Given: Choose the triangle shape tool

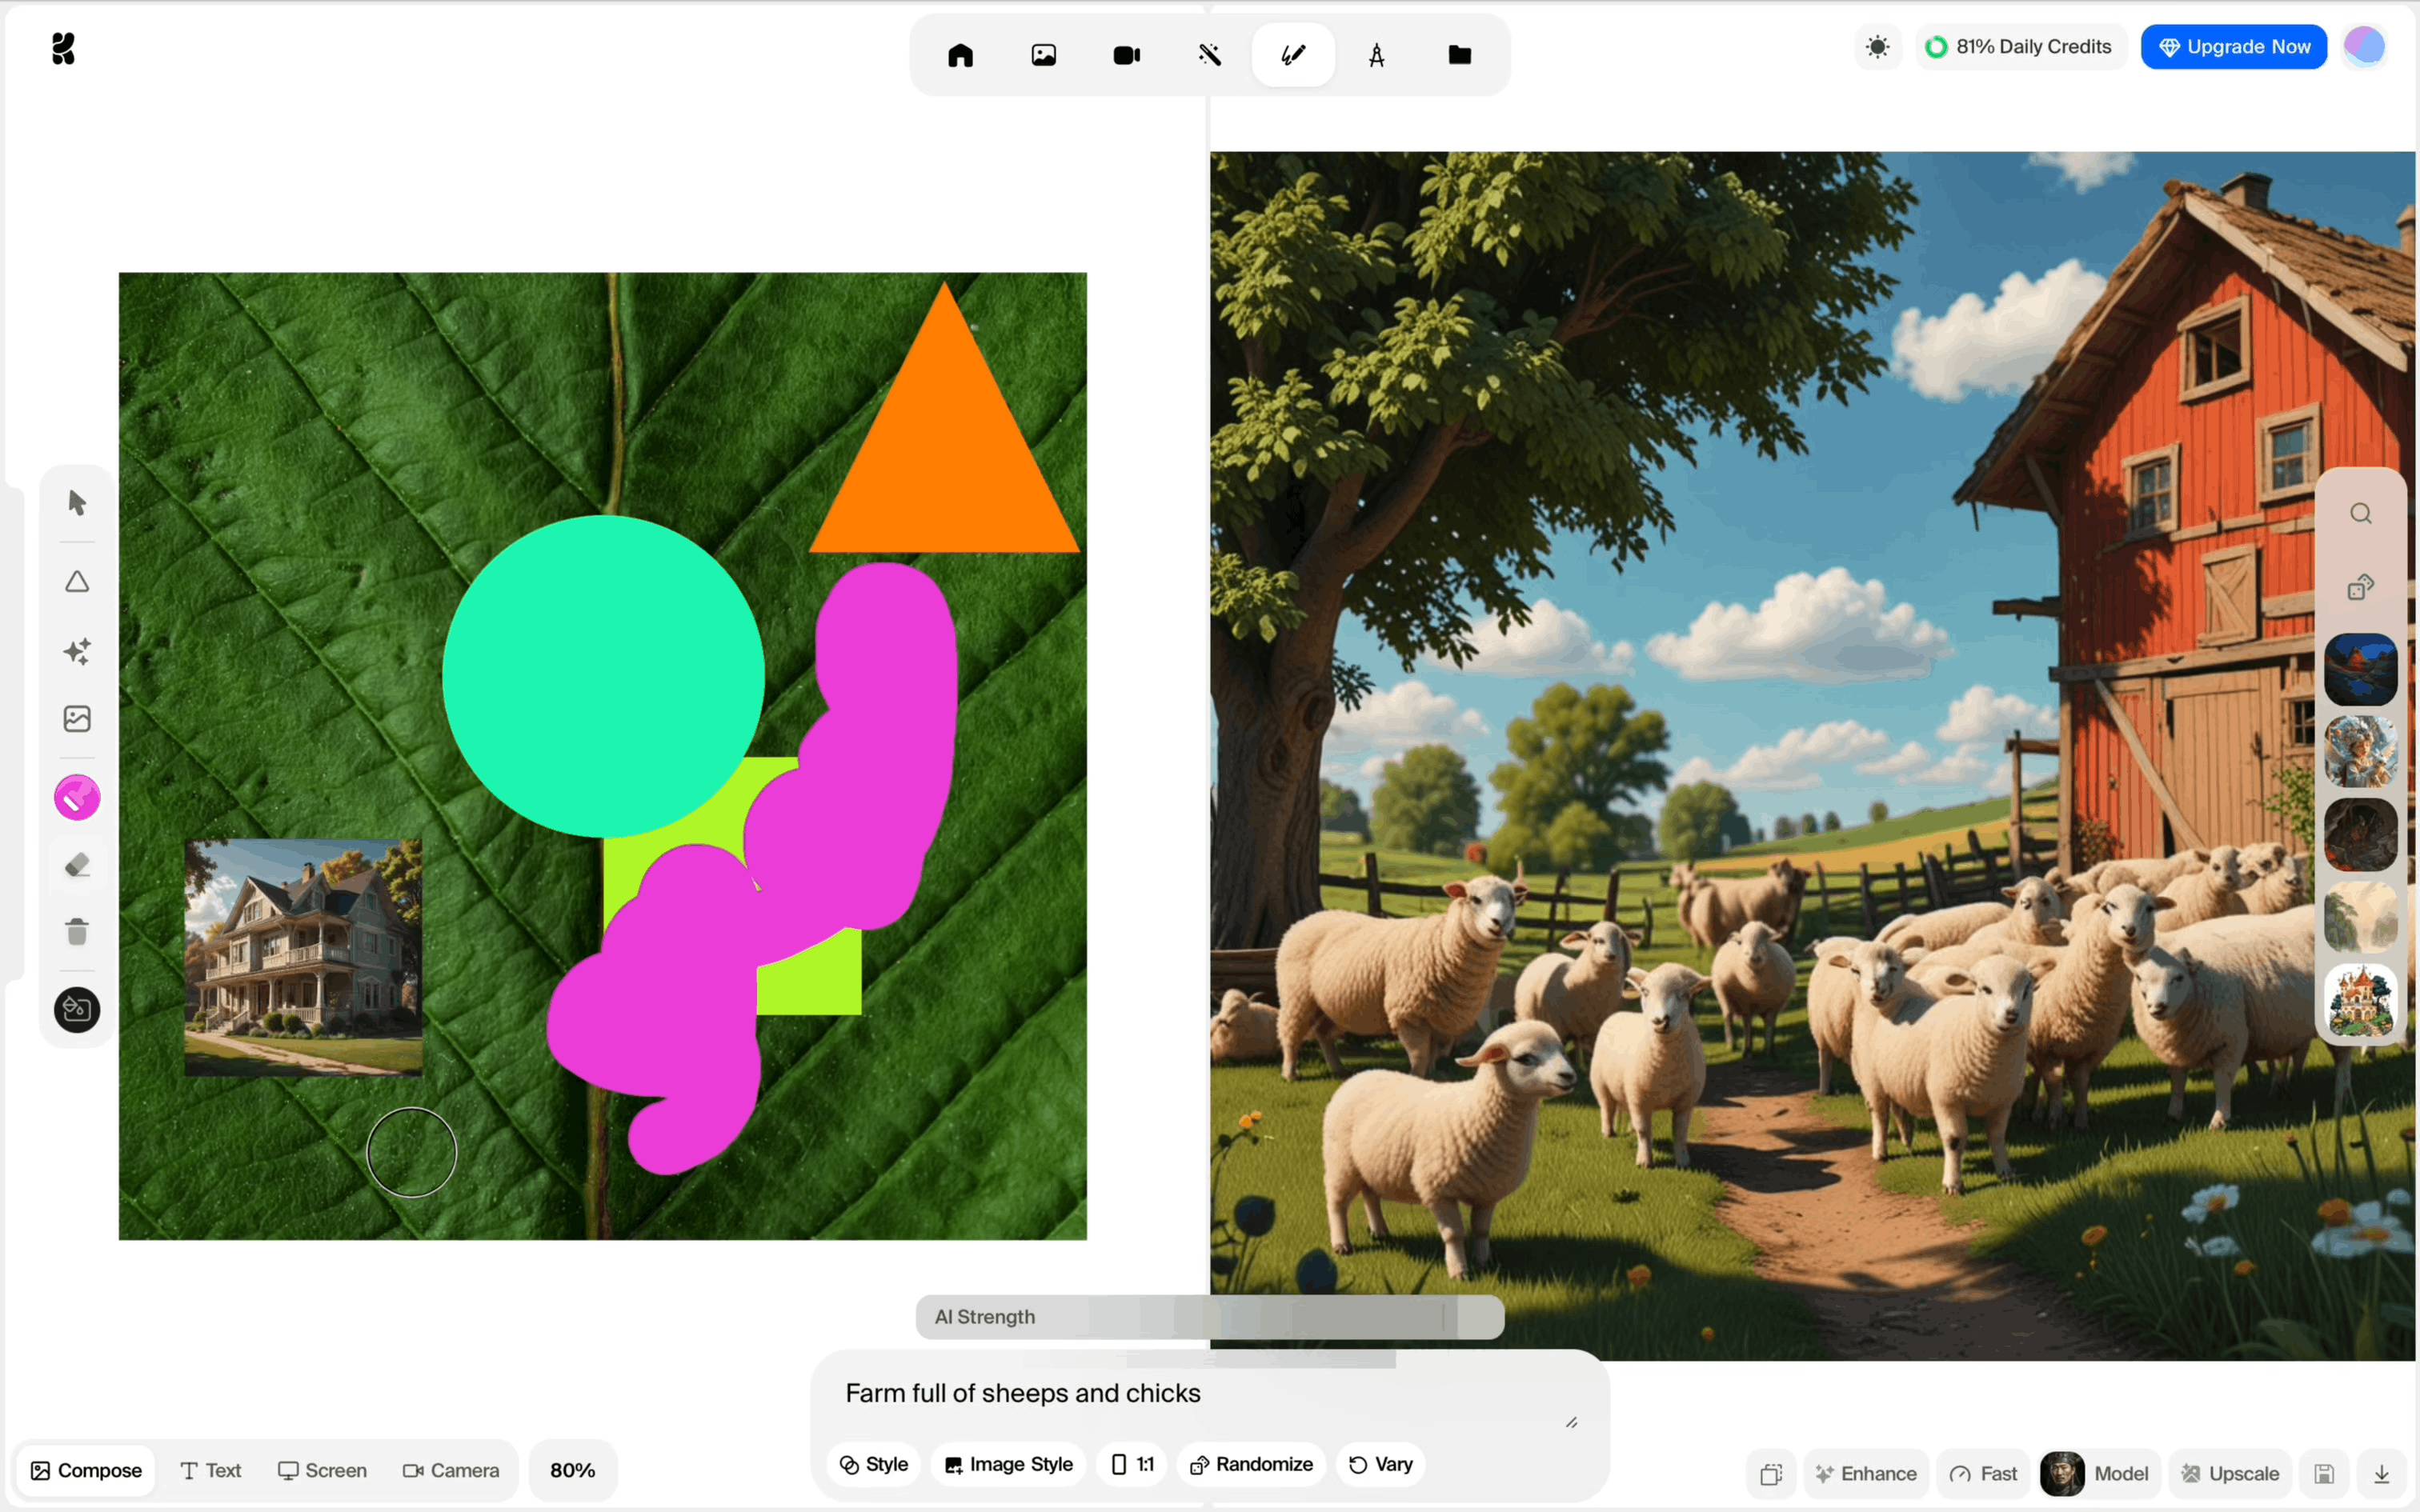Looking at the screenshot, I should pos(77,582).
